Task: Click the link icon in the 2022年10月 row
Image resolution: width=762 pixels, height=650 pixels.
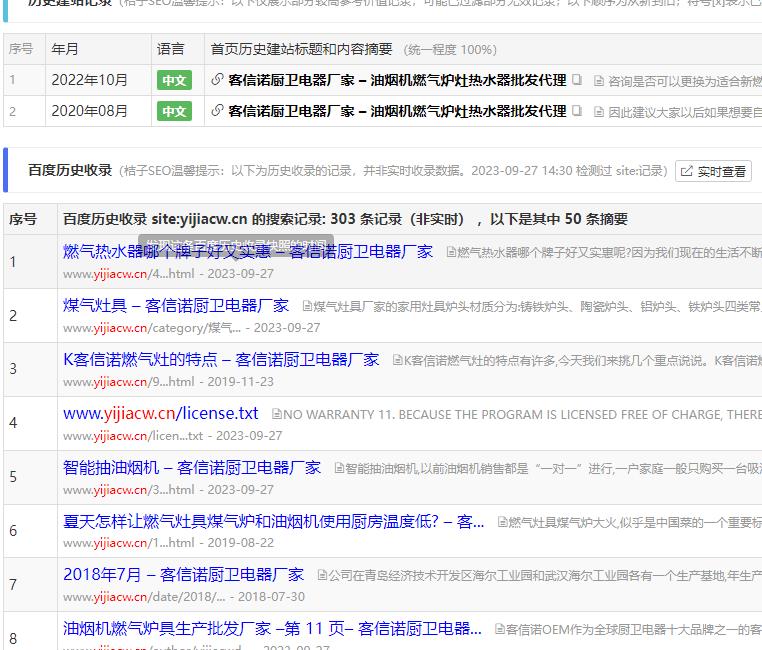Action: pos(217,79)
